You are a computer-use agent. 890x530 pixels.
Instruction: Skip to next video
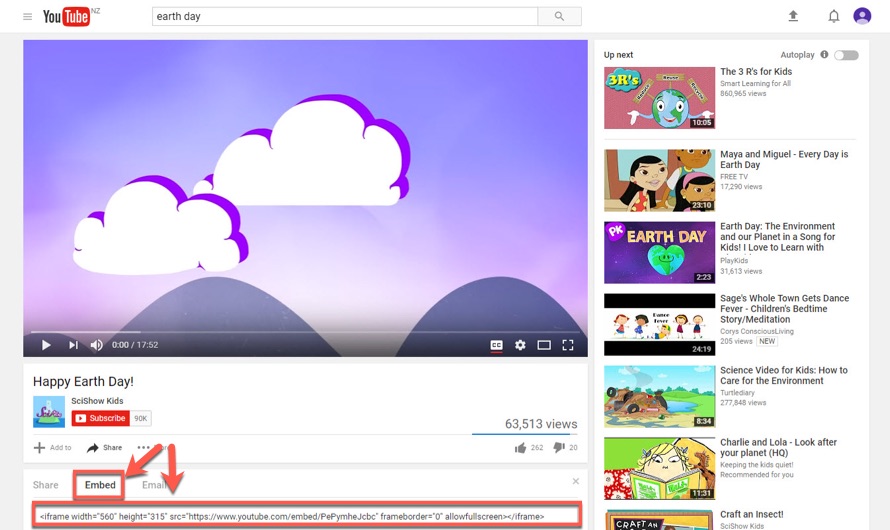(x=73, y=344)
